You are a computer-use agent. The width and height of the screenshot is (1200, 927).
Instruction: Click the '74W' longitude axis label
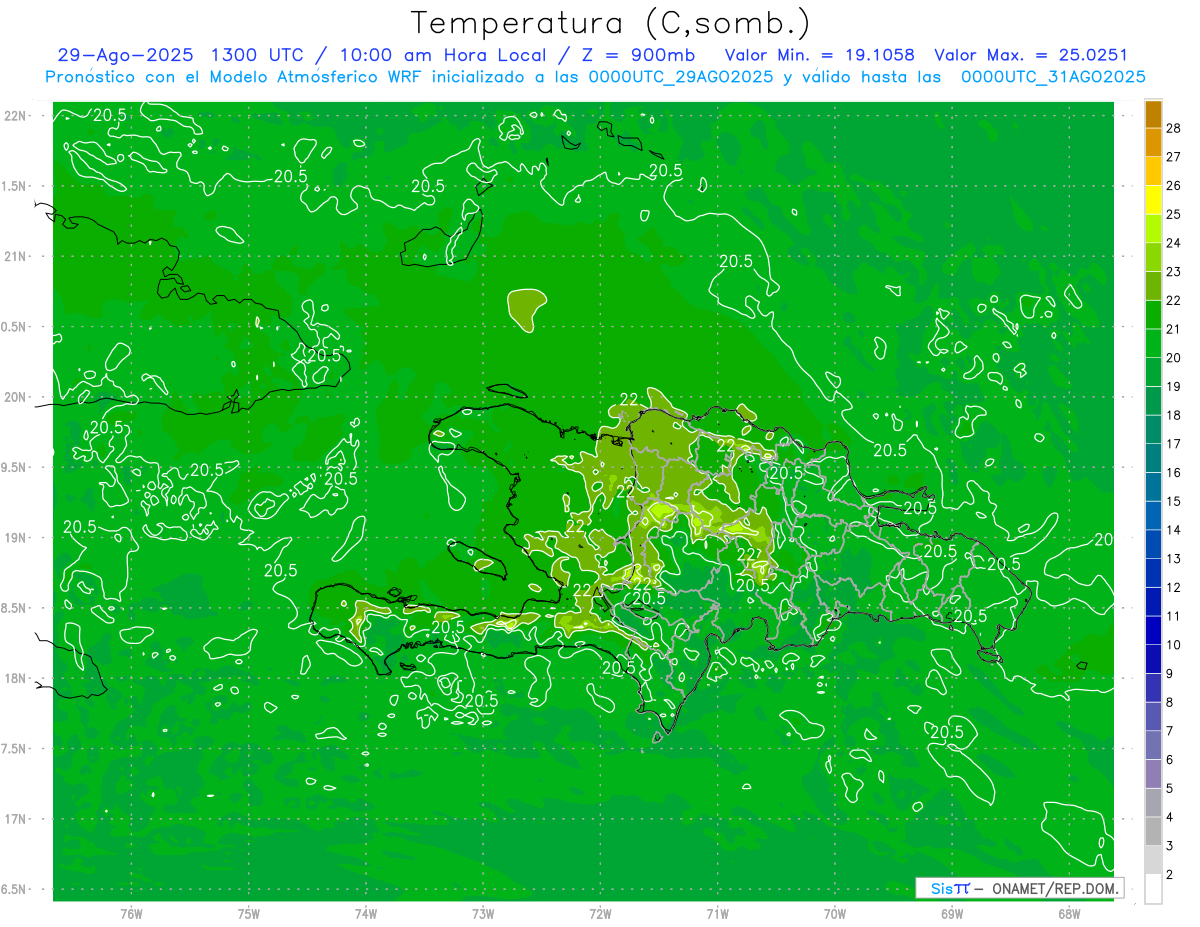point(366,913)
